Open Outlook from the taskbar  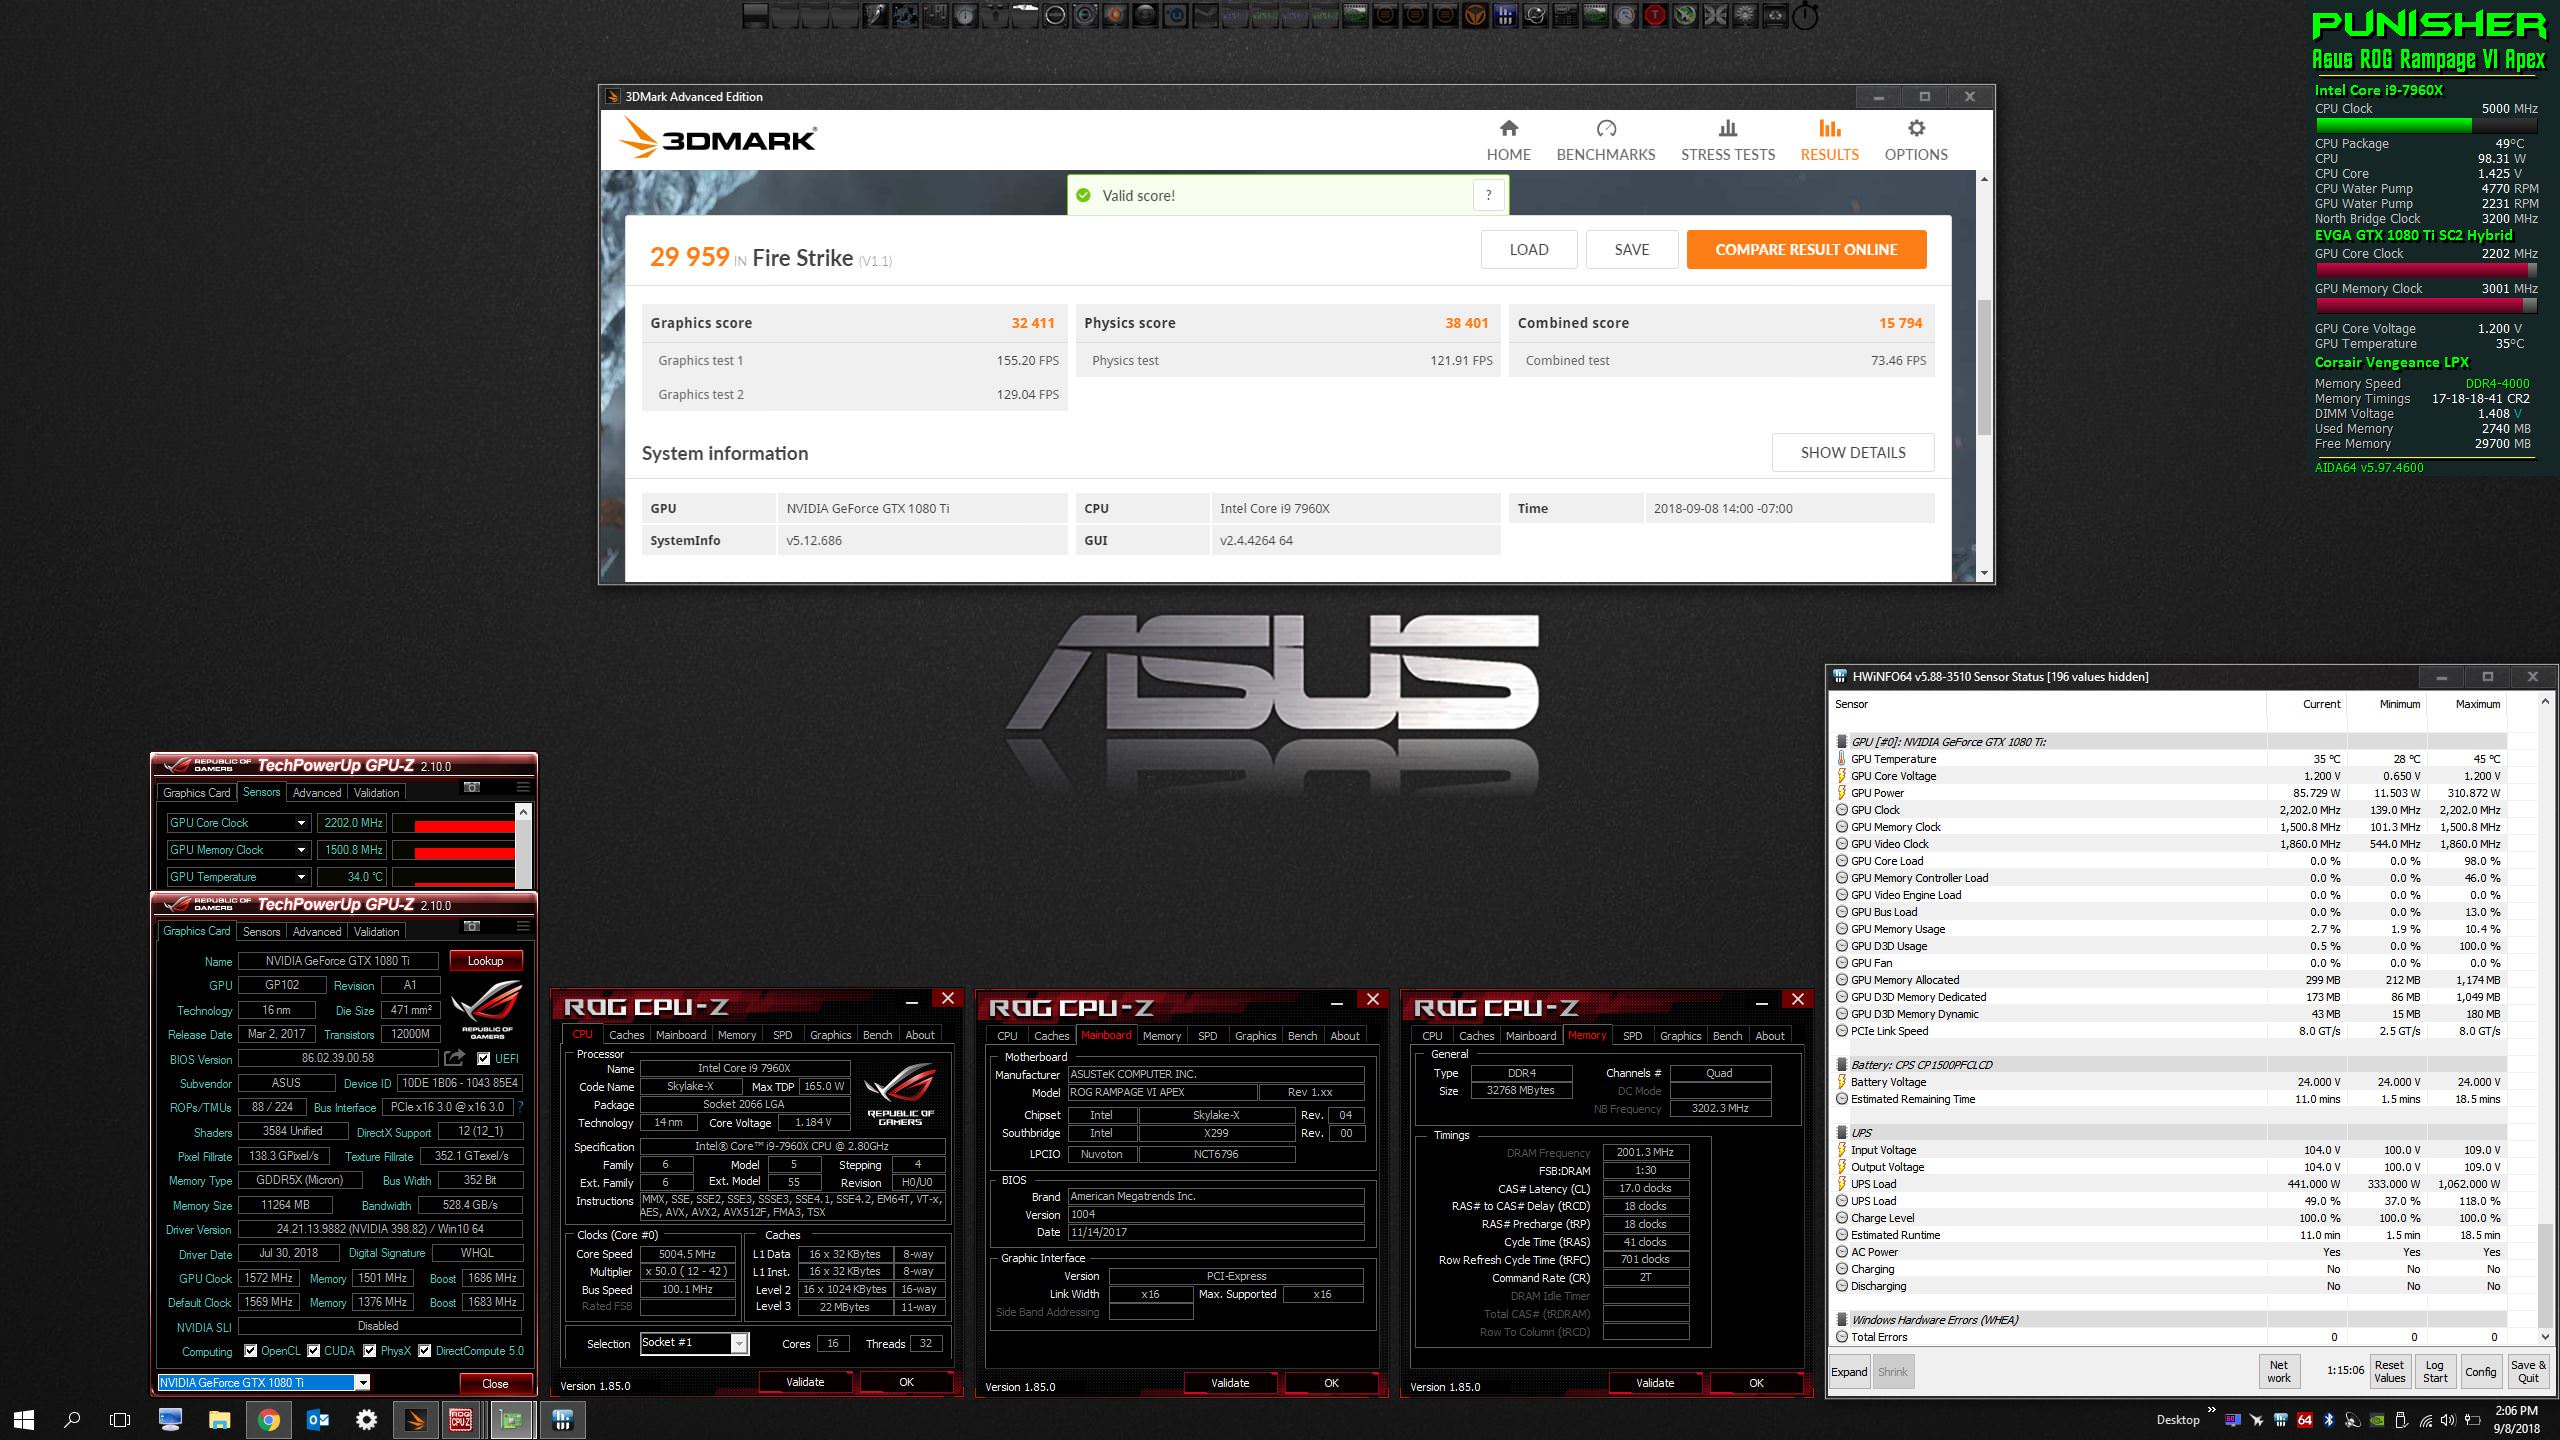pos(318,1420)
